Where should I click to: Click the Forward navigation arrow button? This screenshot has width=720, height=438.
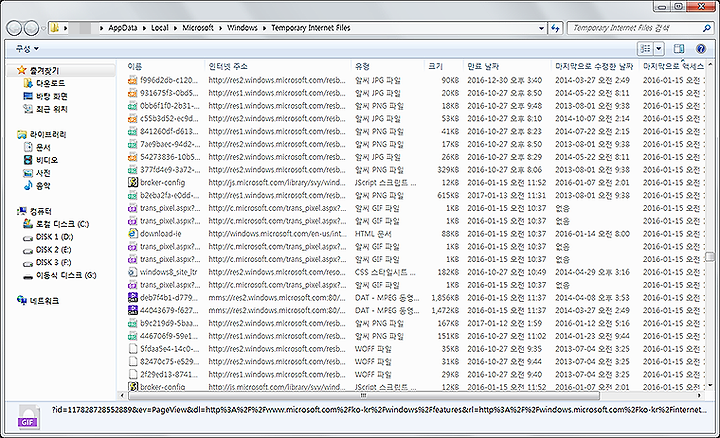point(31,28)
